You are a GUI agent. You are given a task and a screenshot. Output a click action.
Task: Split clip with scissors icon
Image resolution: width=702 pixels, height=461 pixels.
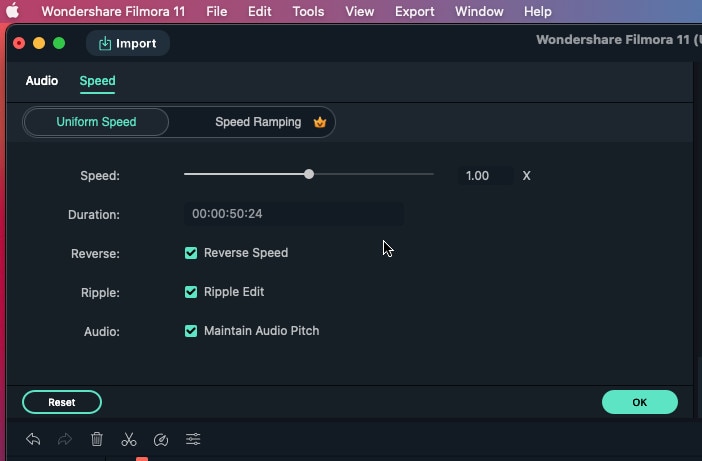(128, 439)
